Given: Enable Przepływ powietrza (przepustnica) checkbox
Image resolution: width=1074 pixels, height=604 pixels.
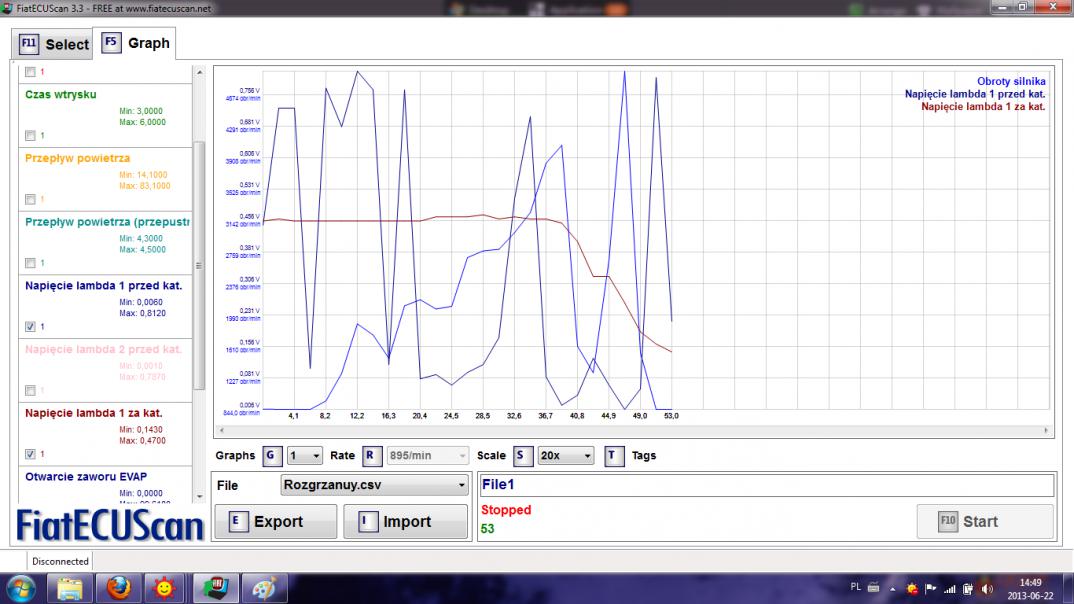Looking at the screenshot, I should click(x=30, y=263).
